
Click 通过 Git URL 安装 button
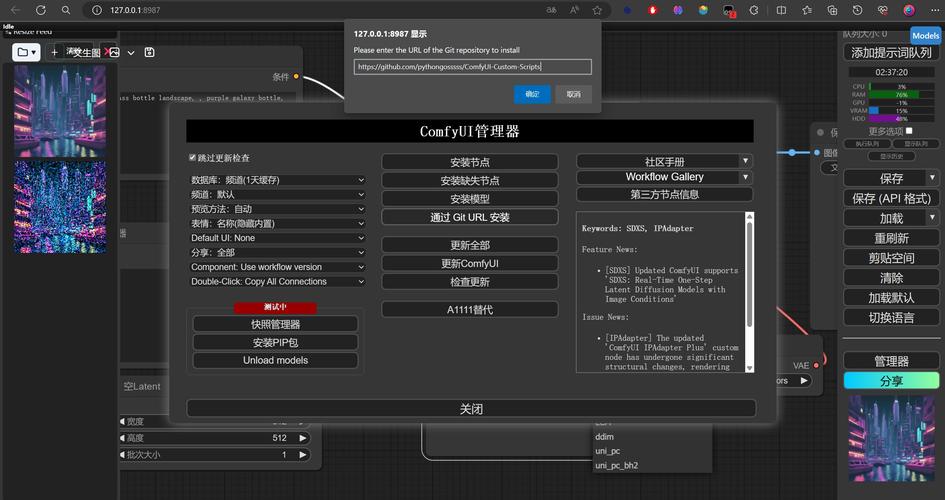[x=469, y=217]
